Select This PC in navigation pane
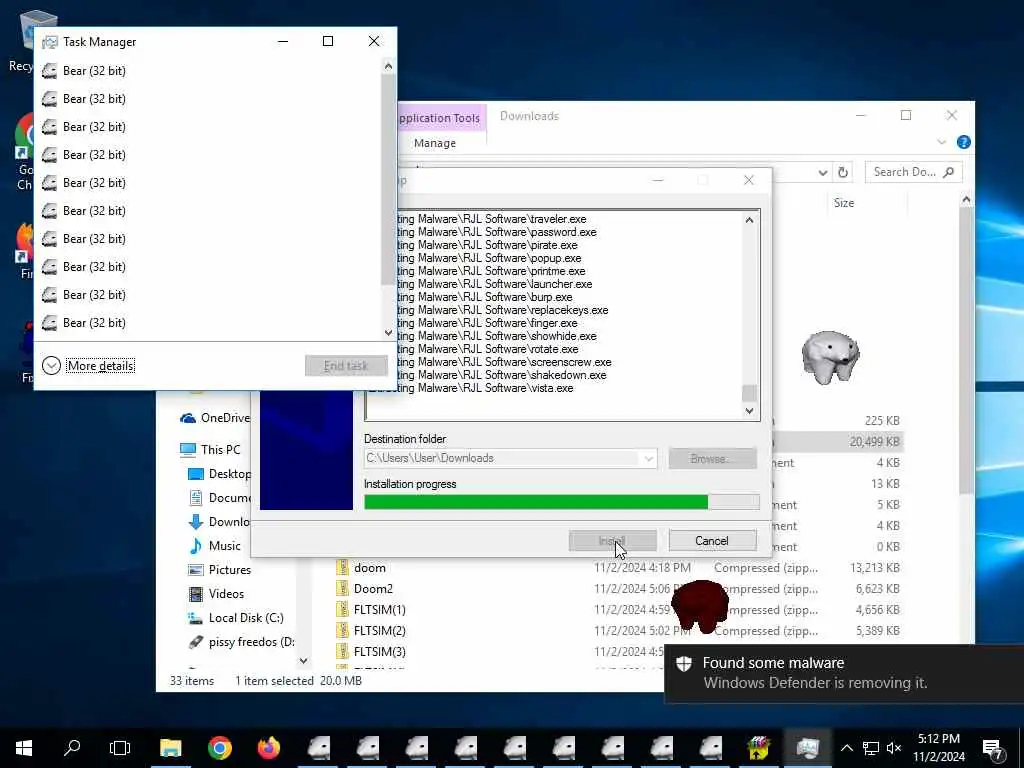The width and height of the screenshot is (1024, 768). pyautogui.click(x=210, y=449)
